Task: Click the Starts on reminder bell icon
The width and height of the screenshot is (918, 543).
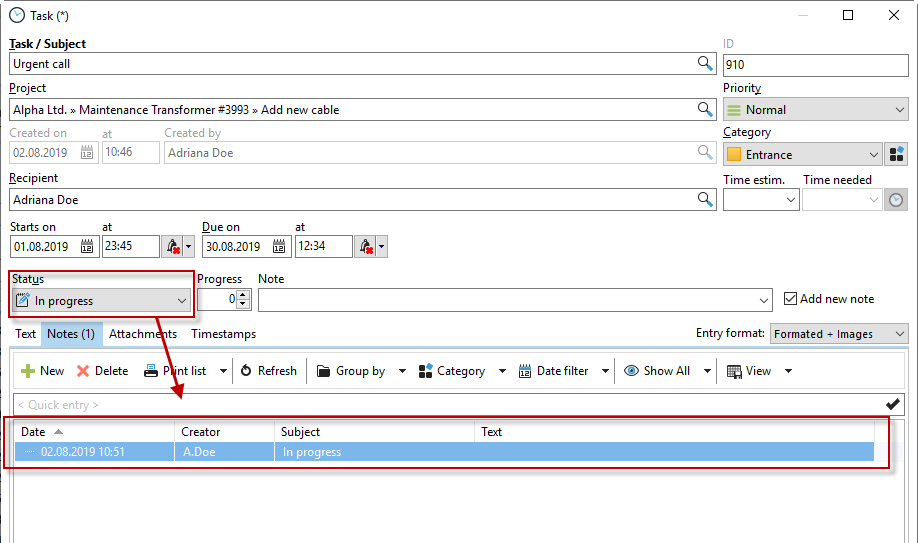Action: pyautogui.click(x=173, y=246)
